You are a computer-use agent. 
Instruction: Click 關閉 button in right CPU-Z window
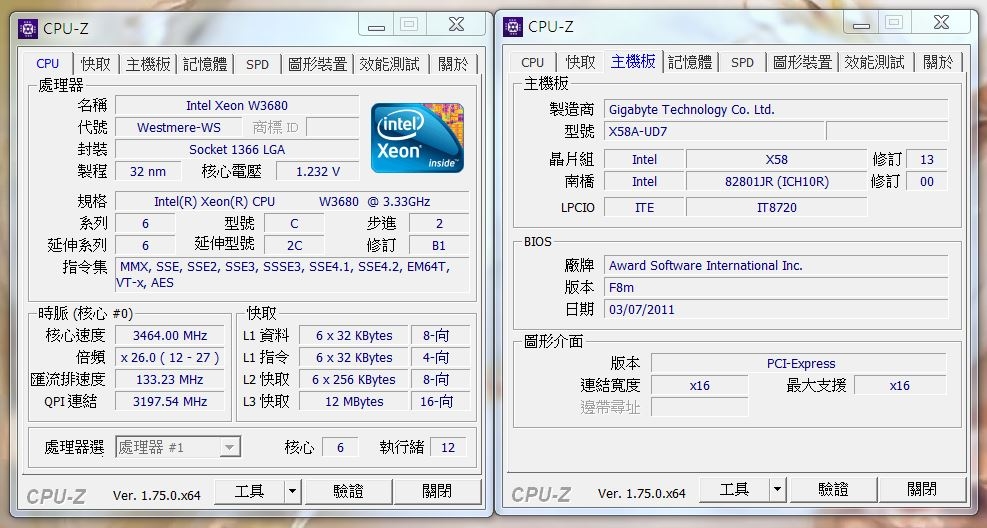(922, 490)
